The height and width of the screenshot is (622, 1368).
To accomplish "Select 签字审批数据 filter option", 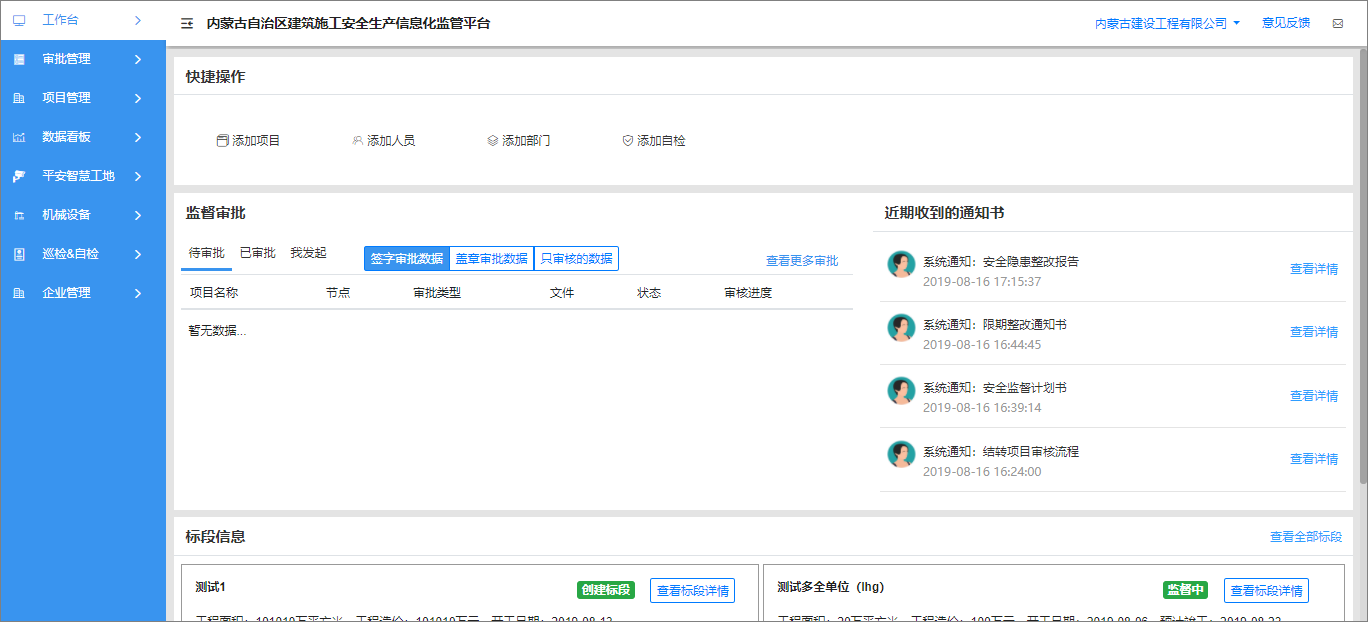I will click(x=407, y=258).
